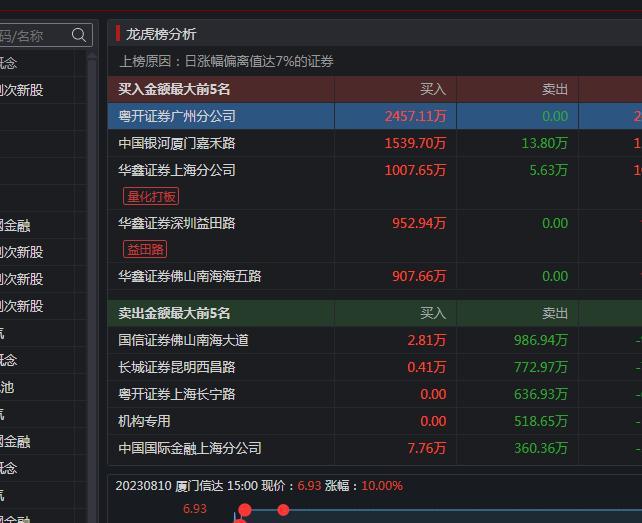Click 20230810 厦门信达 chart title
The height and width of the screenshot is (523, 642).
tap(170, 486)
